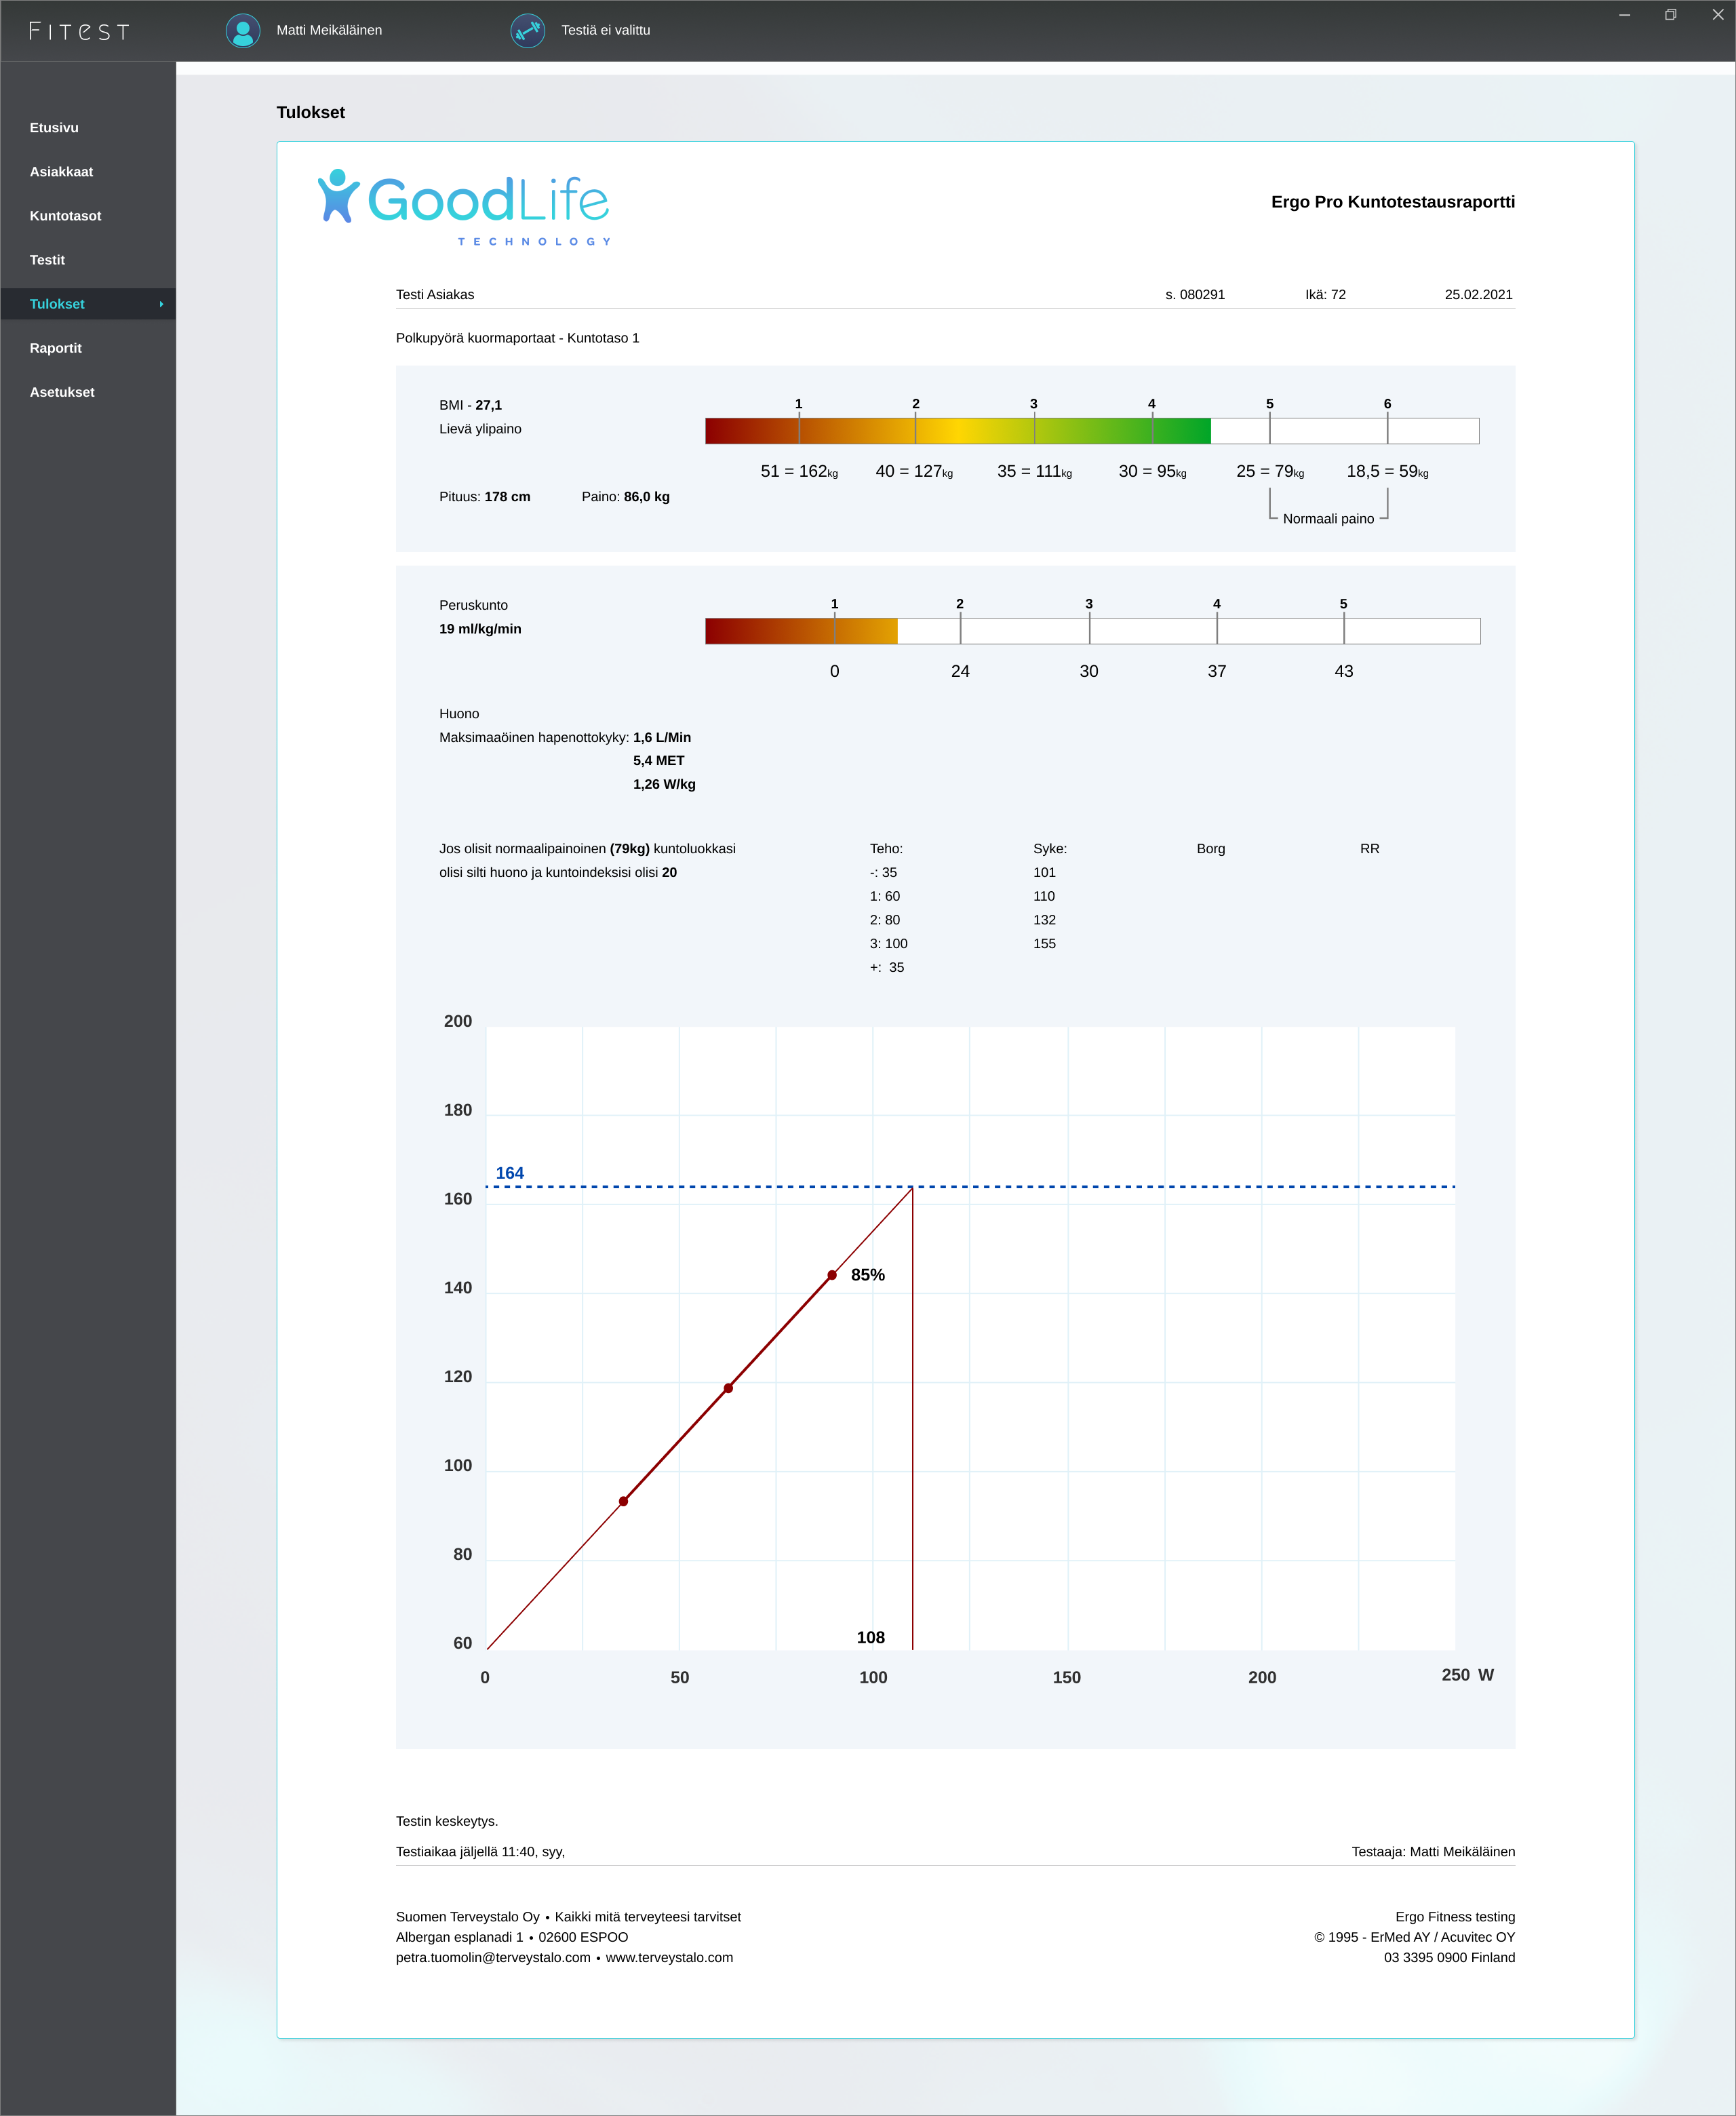Click 'Teho:' column header

(x=886, y=848)
